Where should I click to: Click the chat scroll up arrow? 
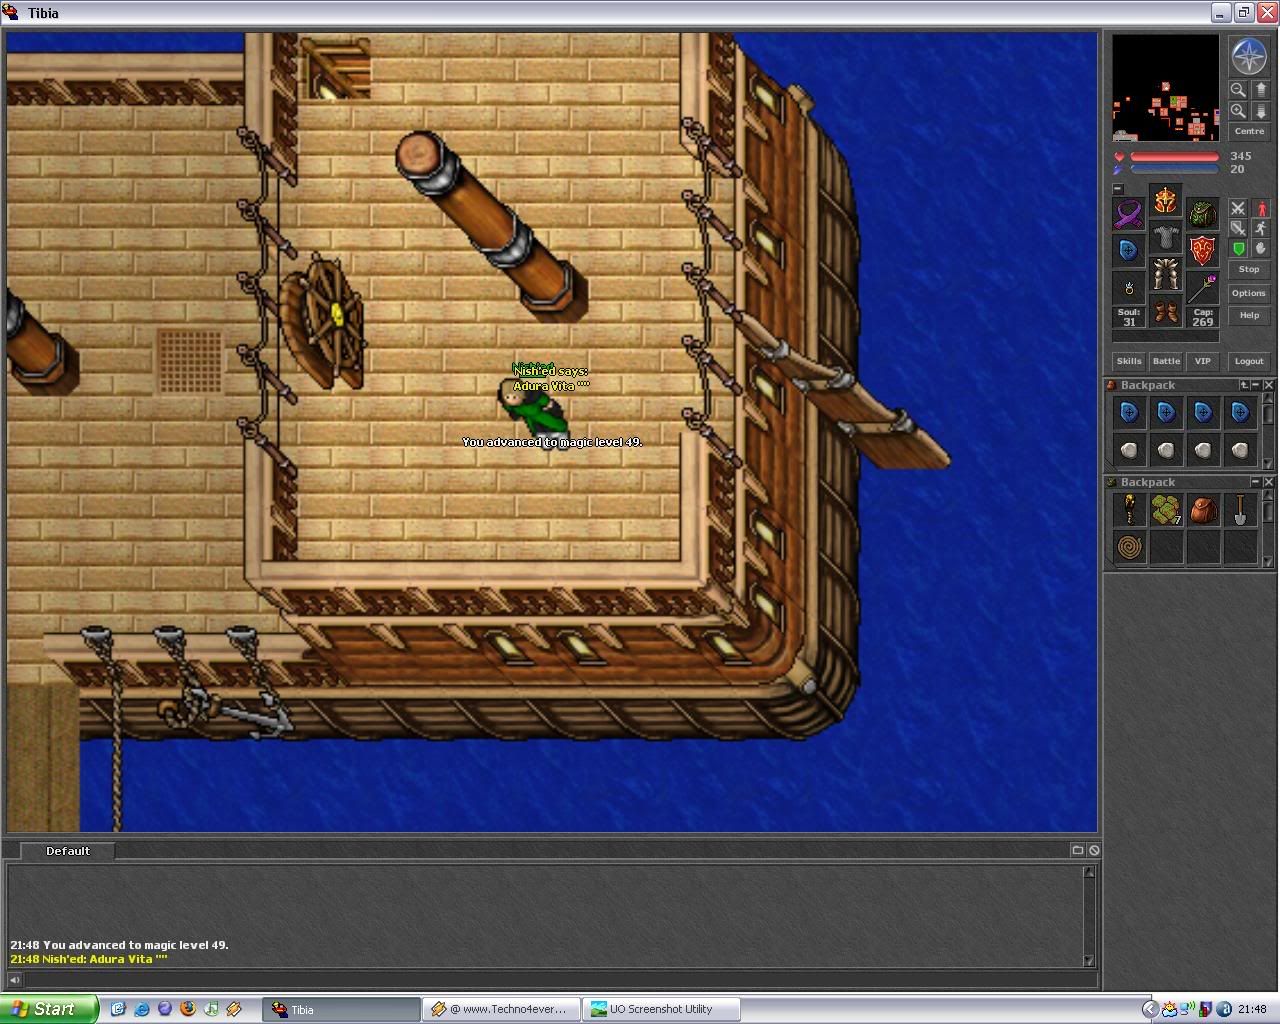[1090, 873]
